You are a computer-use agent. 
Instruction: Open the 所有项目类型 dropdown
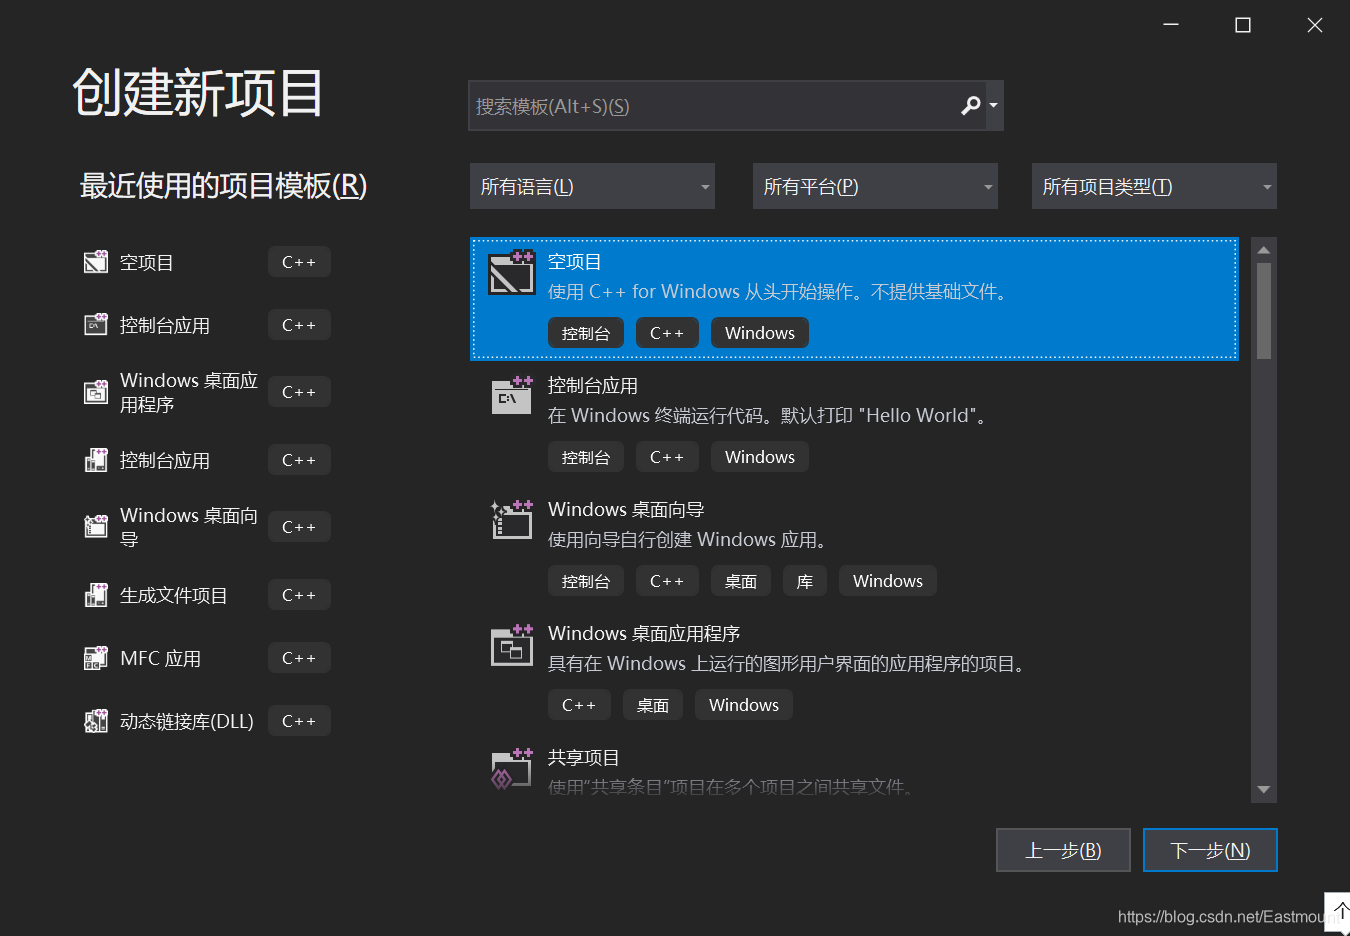click(1153, 186)
